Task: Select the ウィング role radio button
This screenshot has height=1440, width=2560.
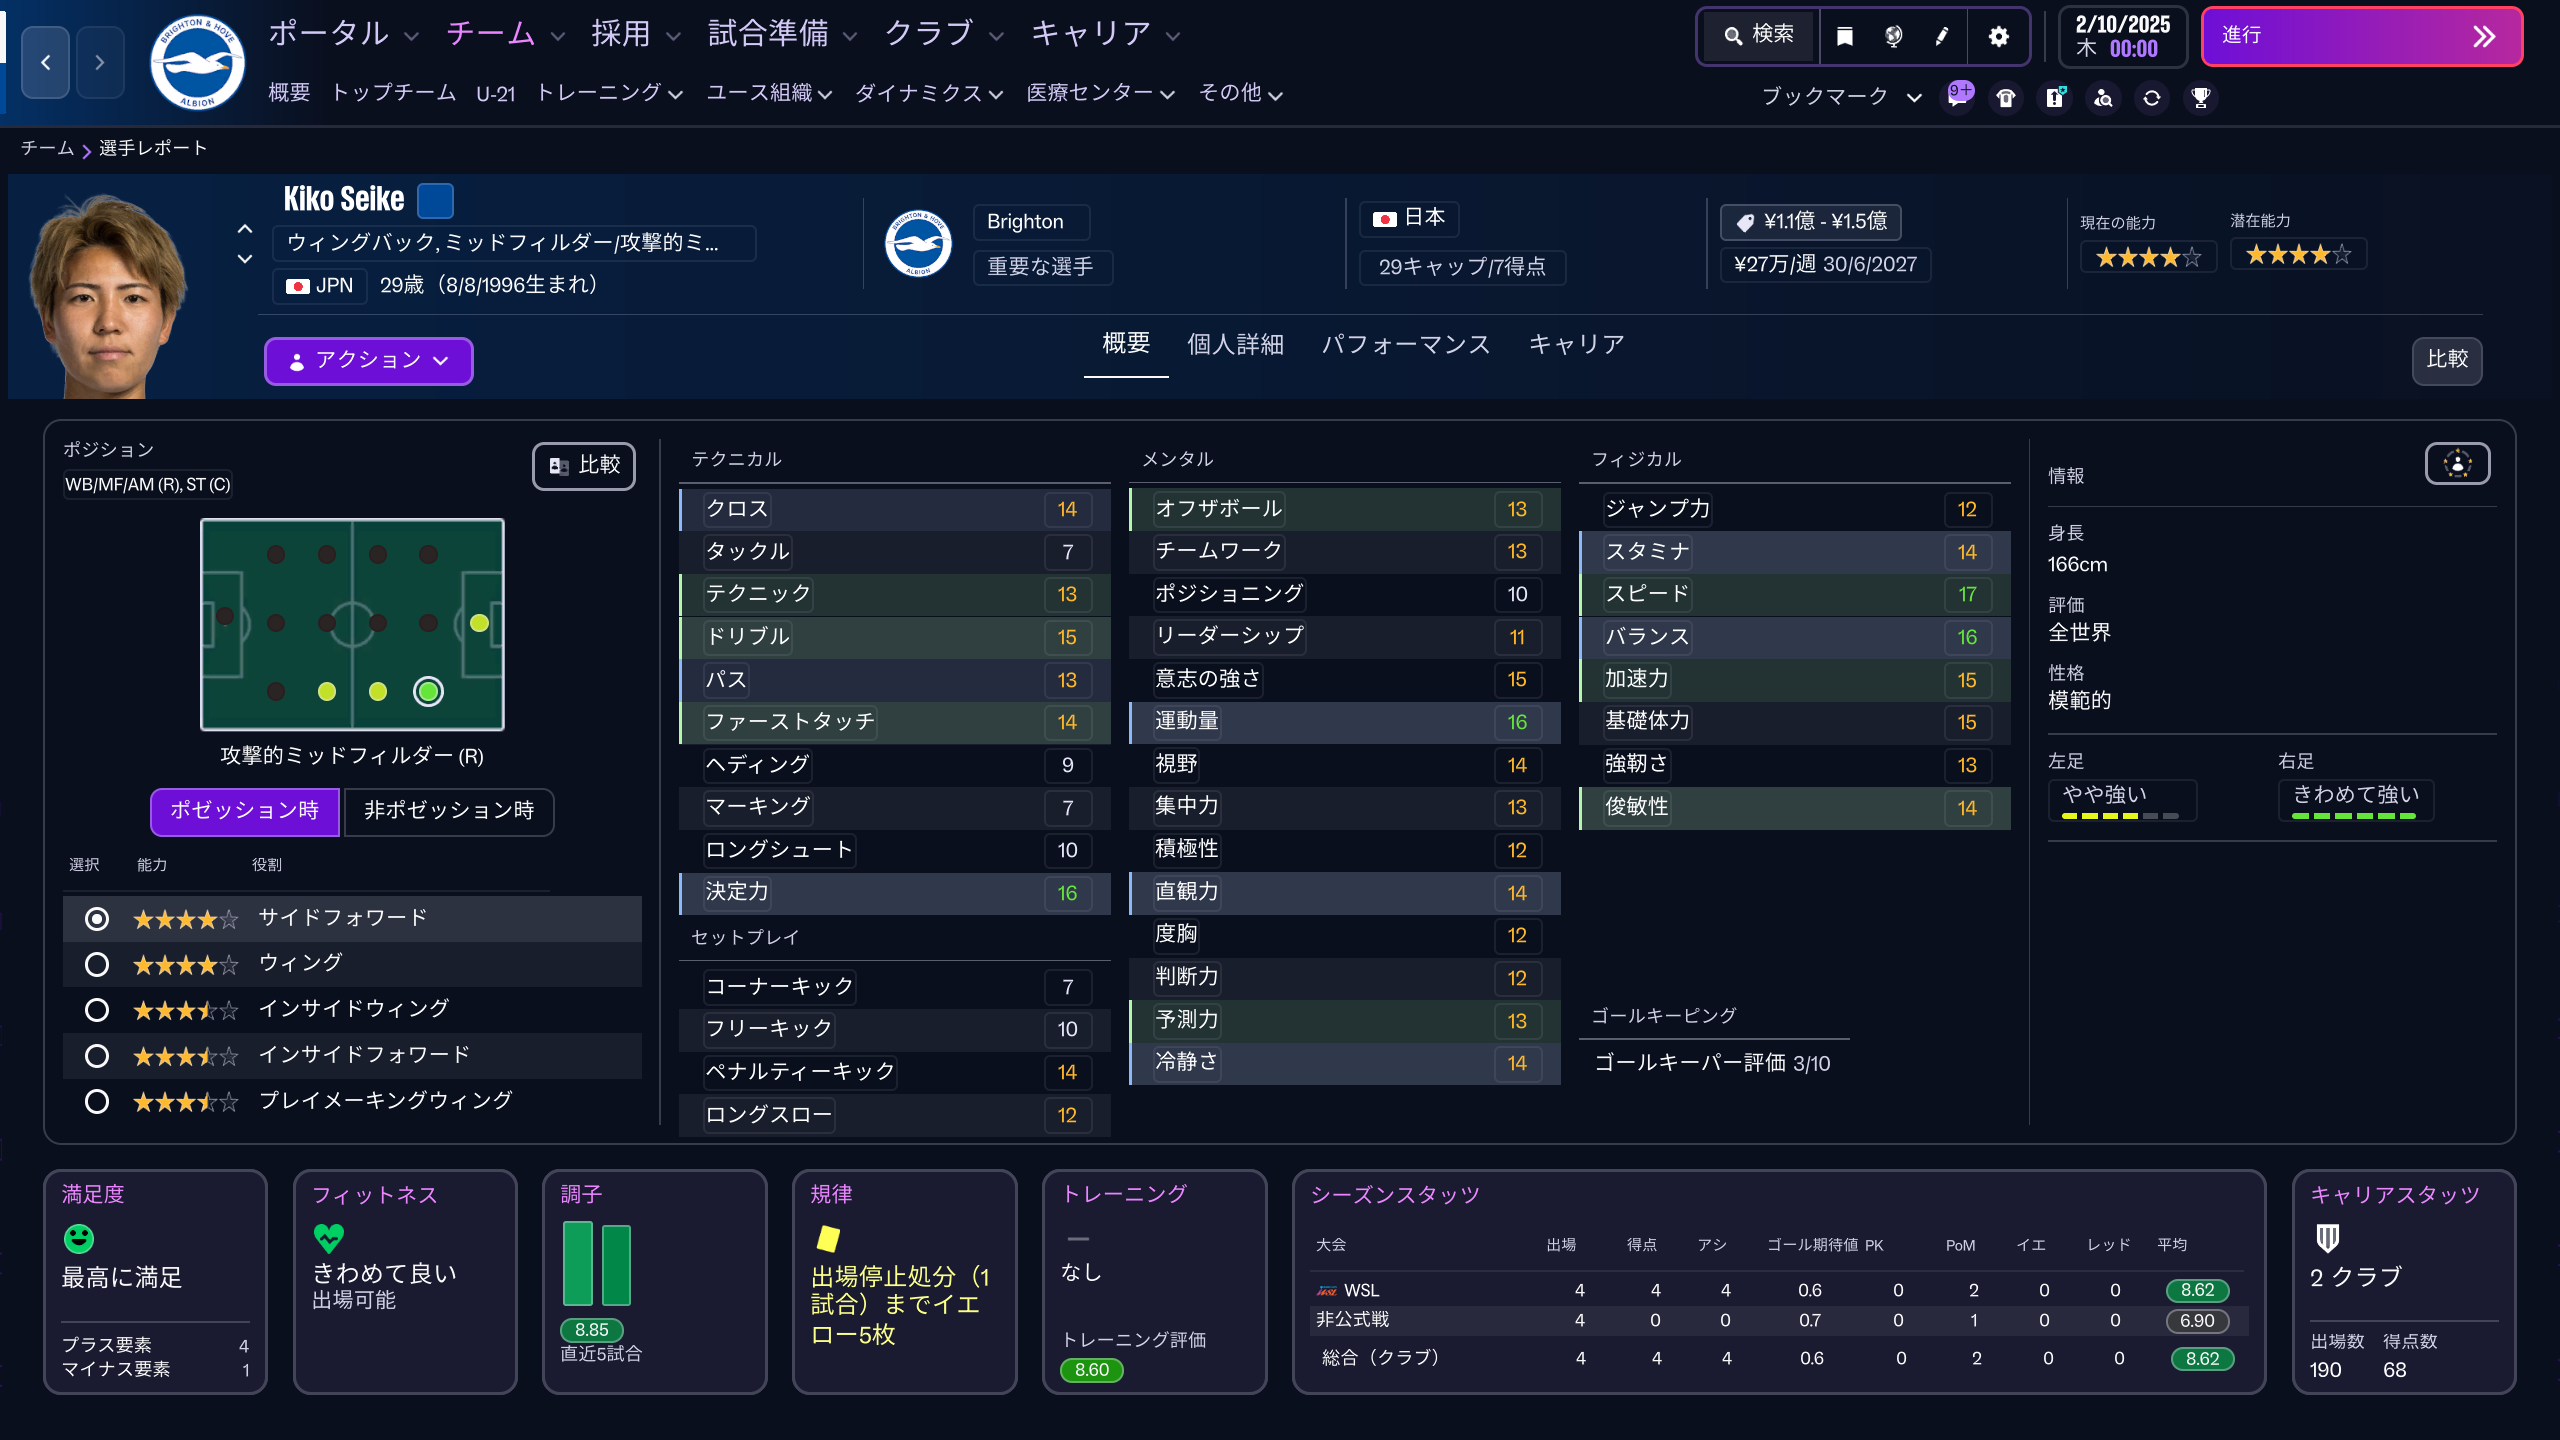Action: point(97,964)
